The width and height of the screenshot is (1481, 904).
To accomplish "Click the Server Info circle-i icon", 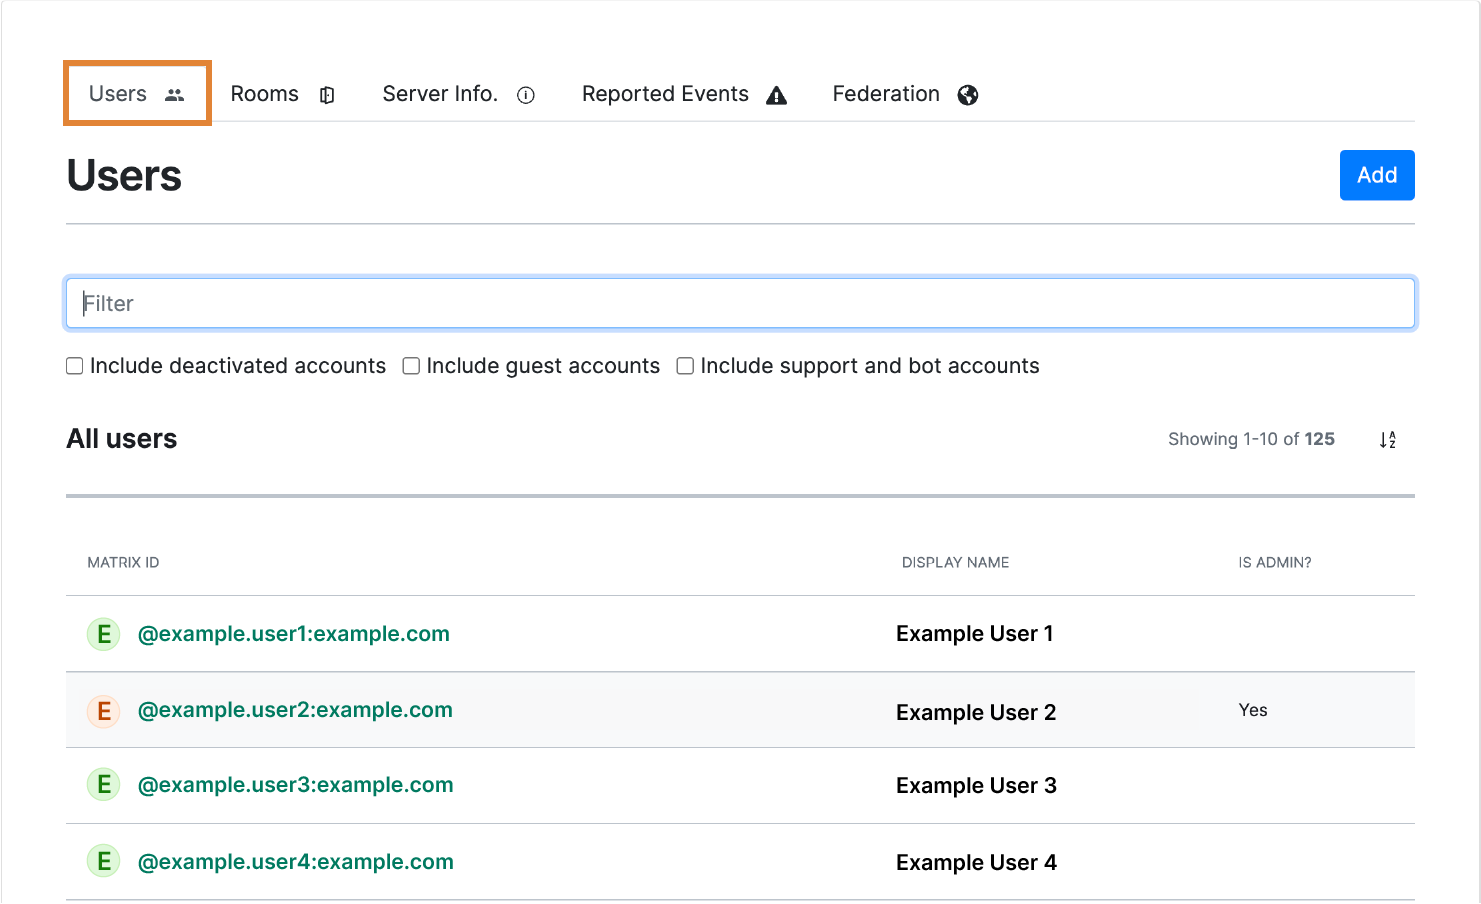I will (526, 95).
